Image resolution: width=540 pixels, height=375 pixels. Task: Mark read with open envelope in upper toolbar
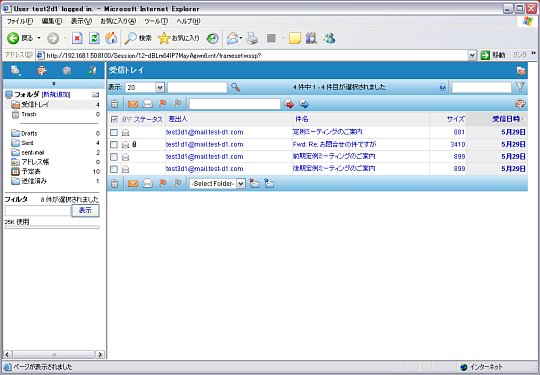147,104
